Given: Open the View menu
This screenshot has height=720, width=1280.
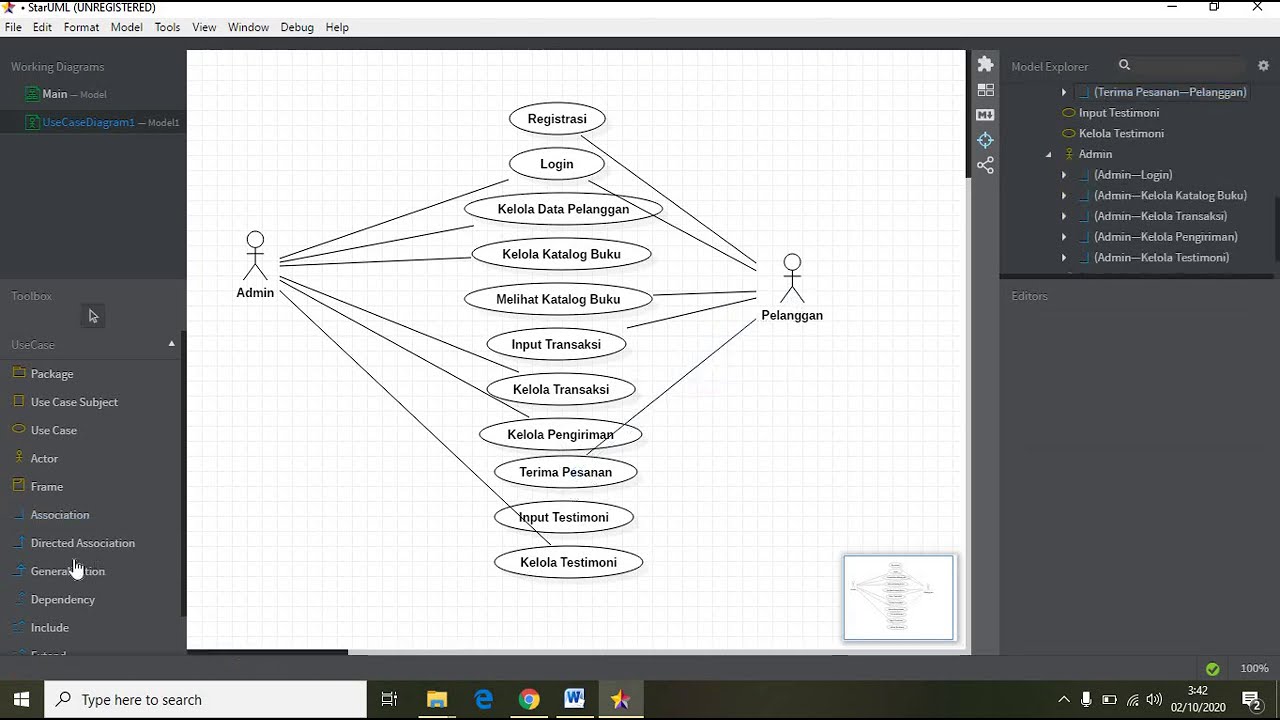Looking at the screenshot, I should 204,27.
